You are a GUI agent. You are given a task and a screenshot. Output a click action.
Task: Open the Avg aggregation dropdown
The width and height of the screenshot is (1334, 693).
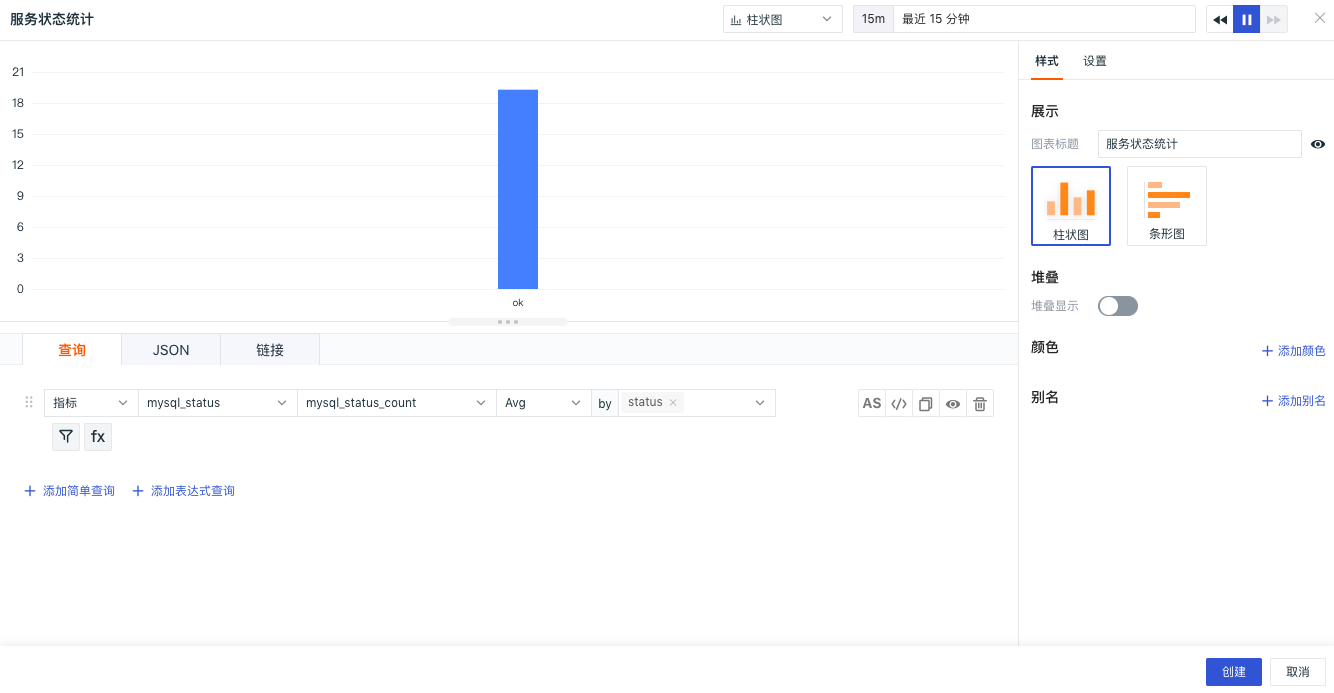click(x=543, y=403)
